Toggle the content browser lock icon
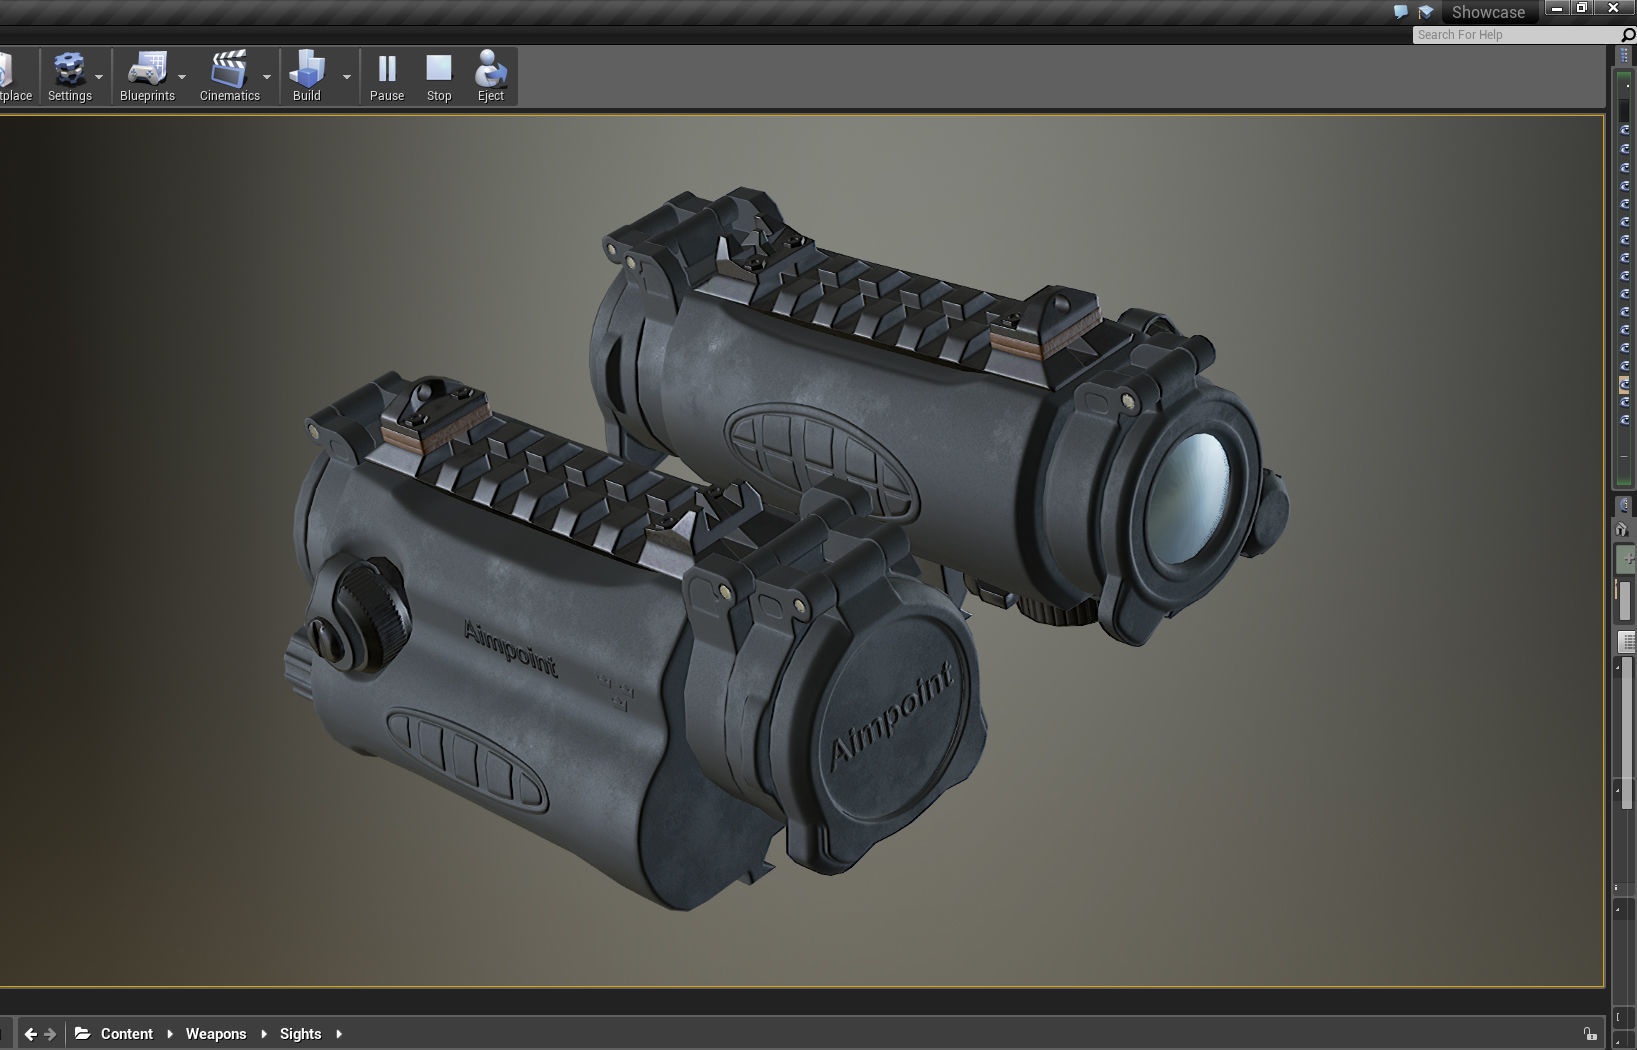The width and height of the screenshot is (1637, 1050). [x=1590, y=1034]
